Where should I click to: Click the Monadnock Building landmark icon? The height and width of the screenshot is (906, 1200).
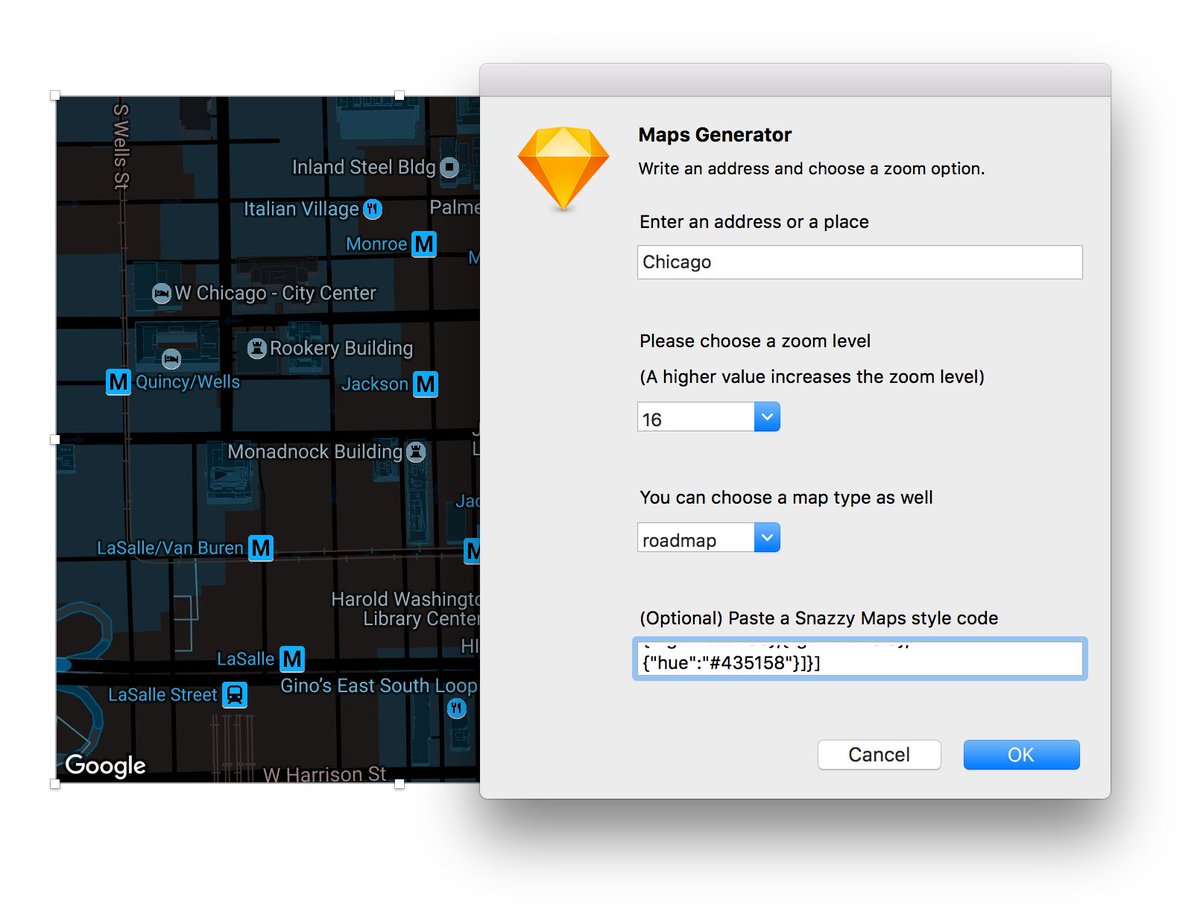(417, 452)
